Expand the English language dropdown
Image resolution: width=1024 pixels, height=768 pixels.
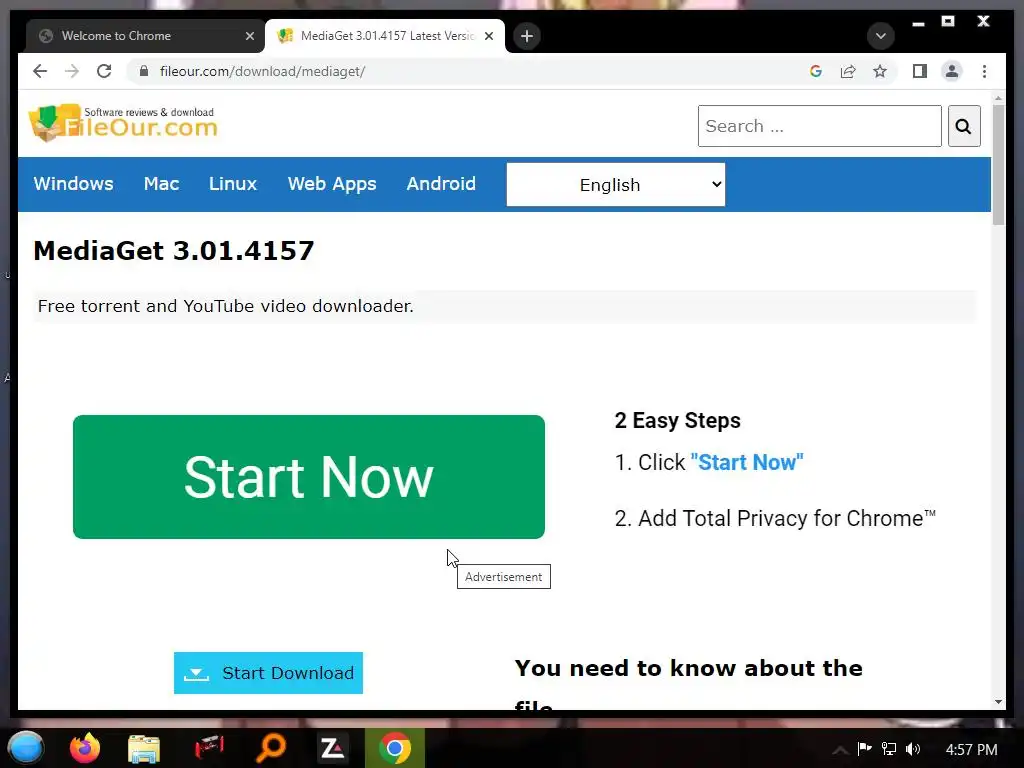click(615, 185)
